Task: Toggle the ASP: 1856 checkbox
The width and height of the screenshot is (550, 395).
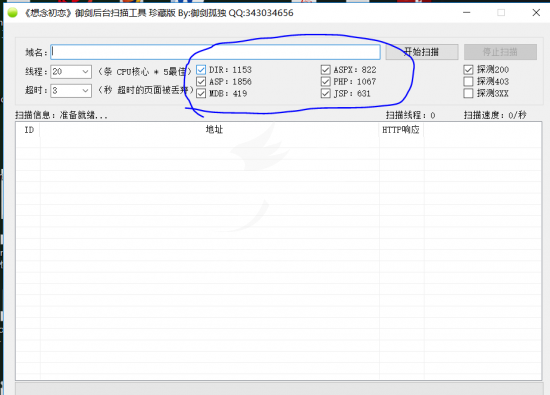Action: 201,82
